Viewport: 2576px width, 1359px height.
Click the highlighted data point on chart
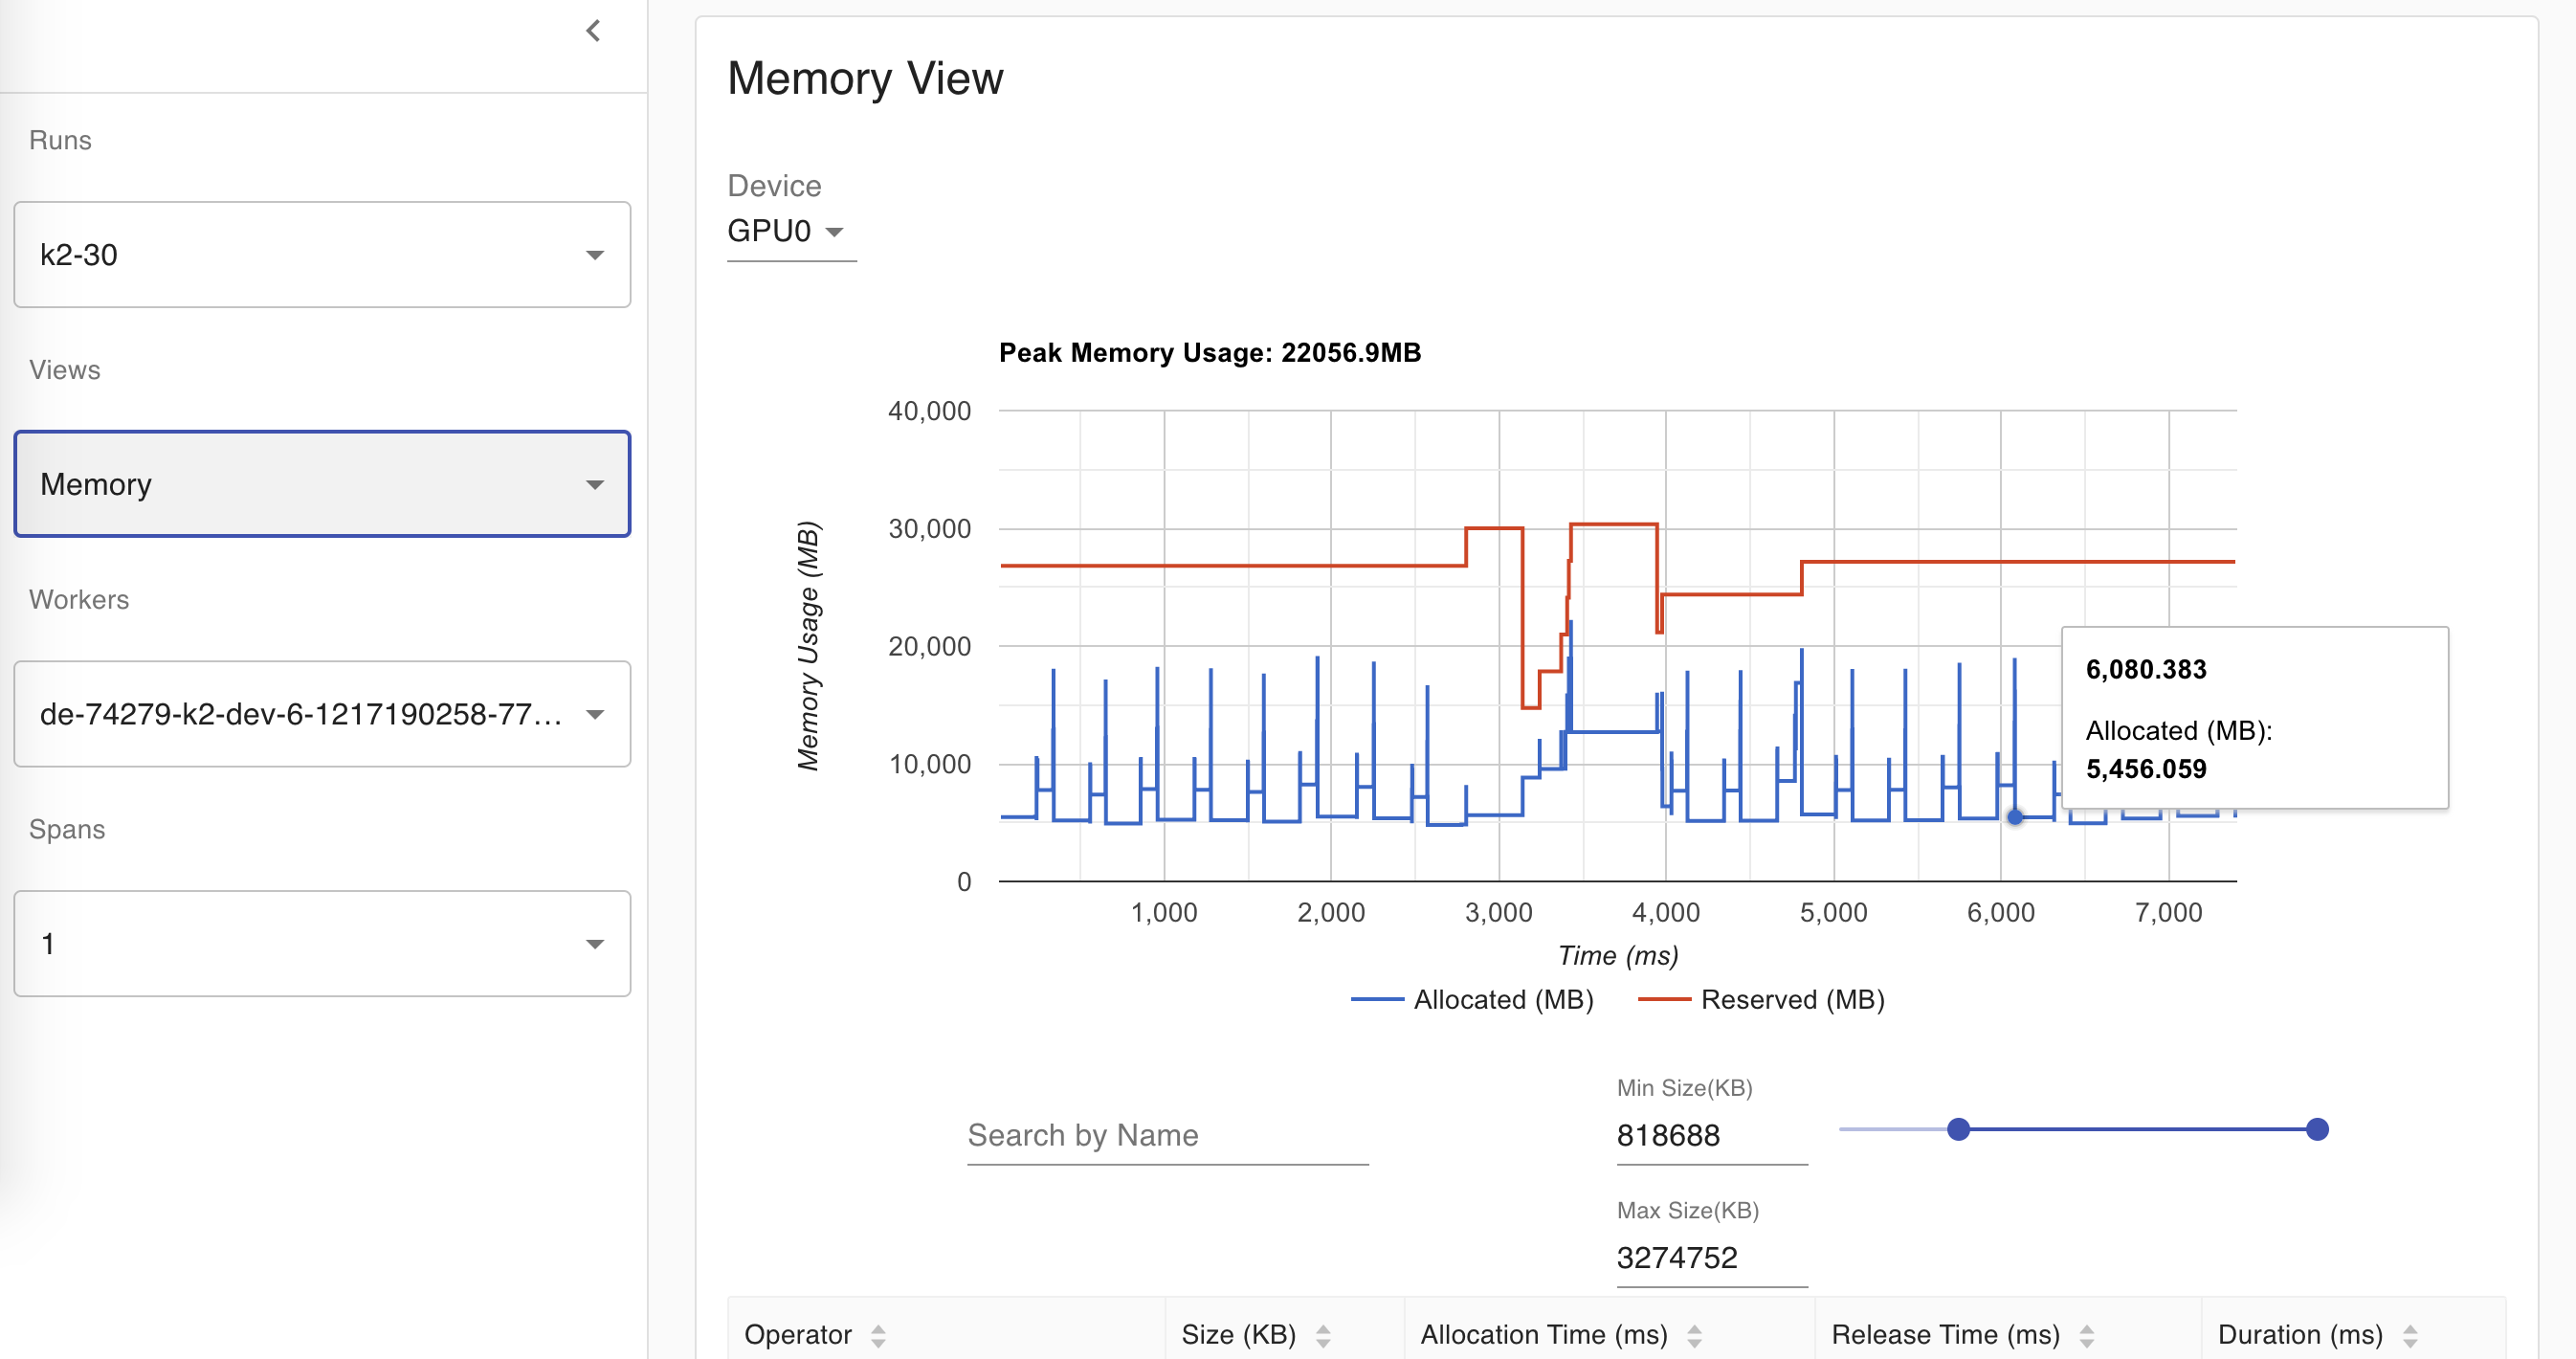(2014, 817)
